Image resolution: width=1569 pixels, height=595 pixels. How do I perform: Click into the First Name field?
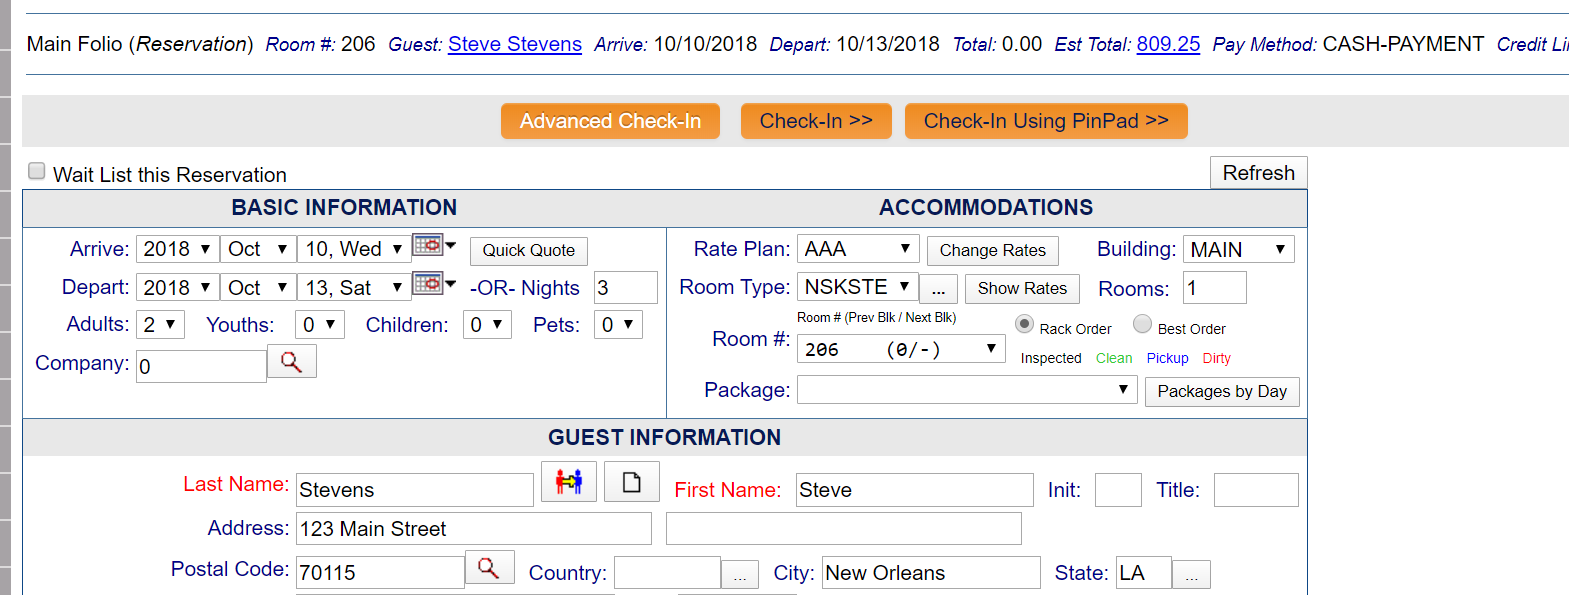(x=914, y=490)
